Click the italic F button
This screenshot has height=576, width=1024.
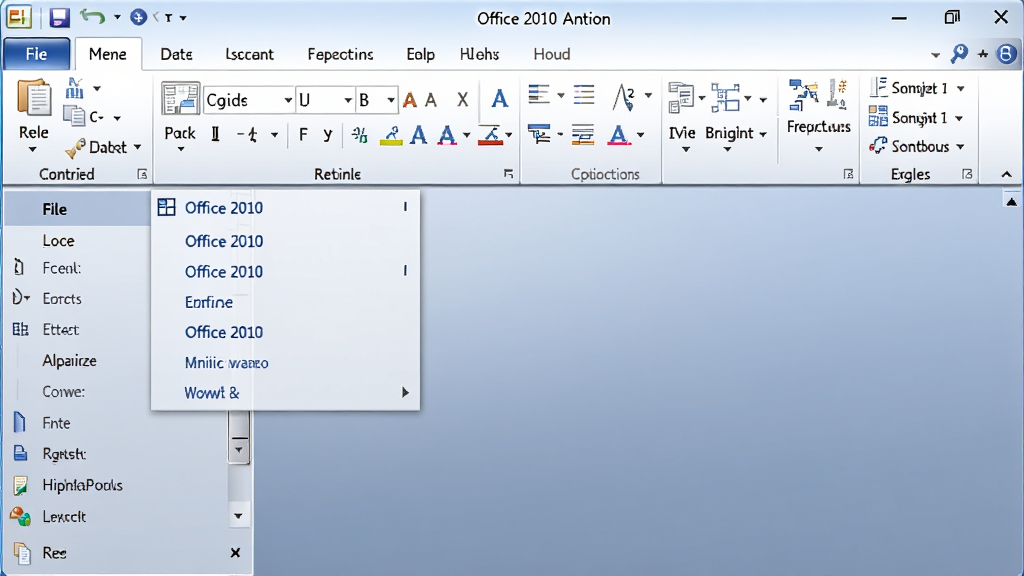click(x=303, y=135)
